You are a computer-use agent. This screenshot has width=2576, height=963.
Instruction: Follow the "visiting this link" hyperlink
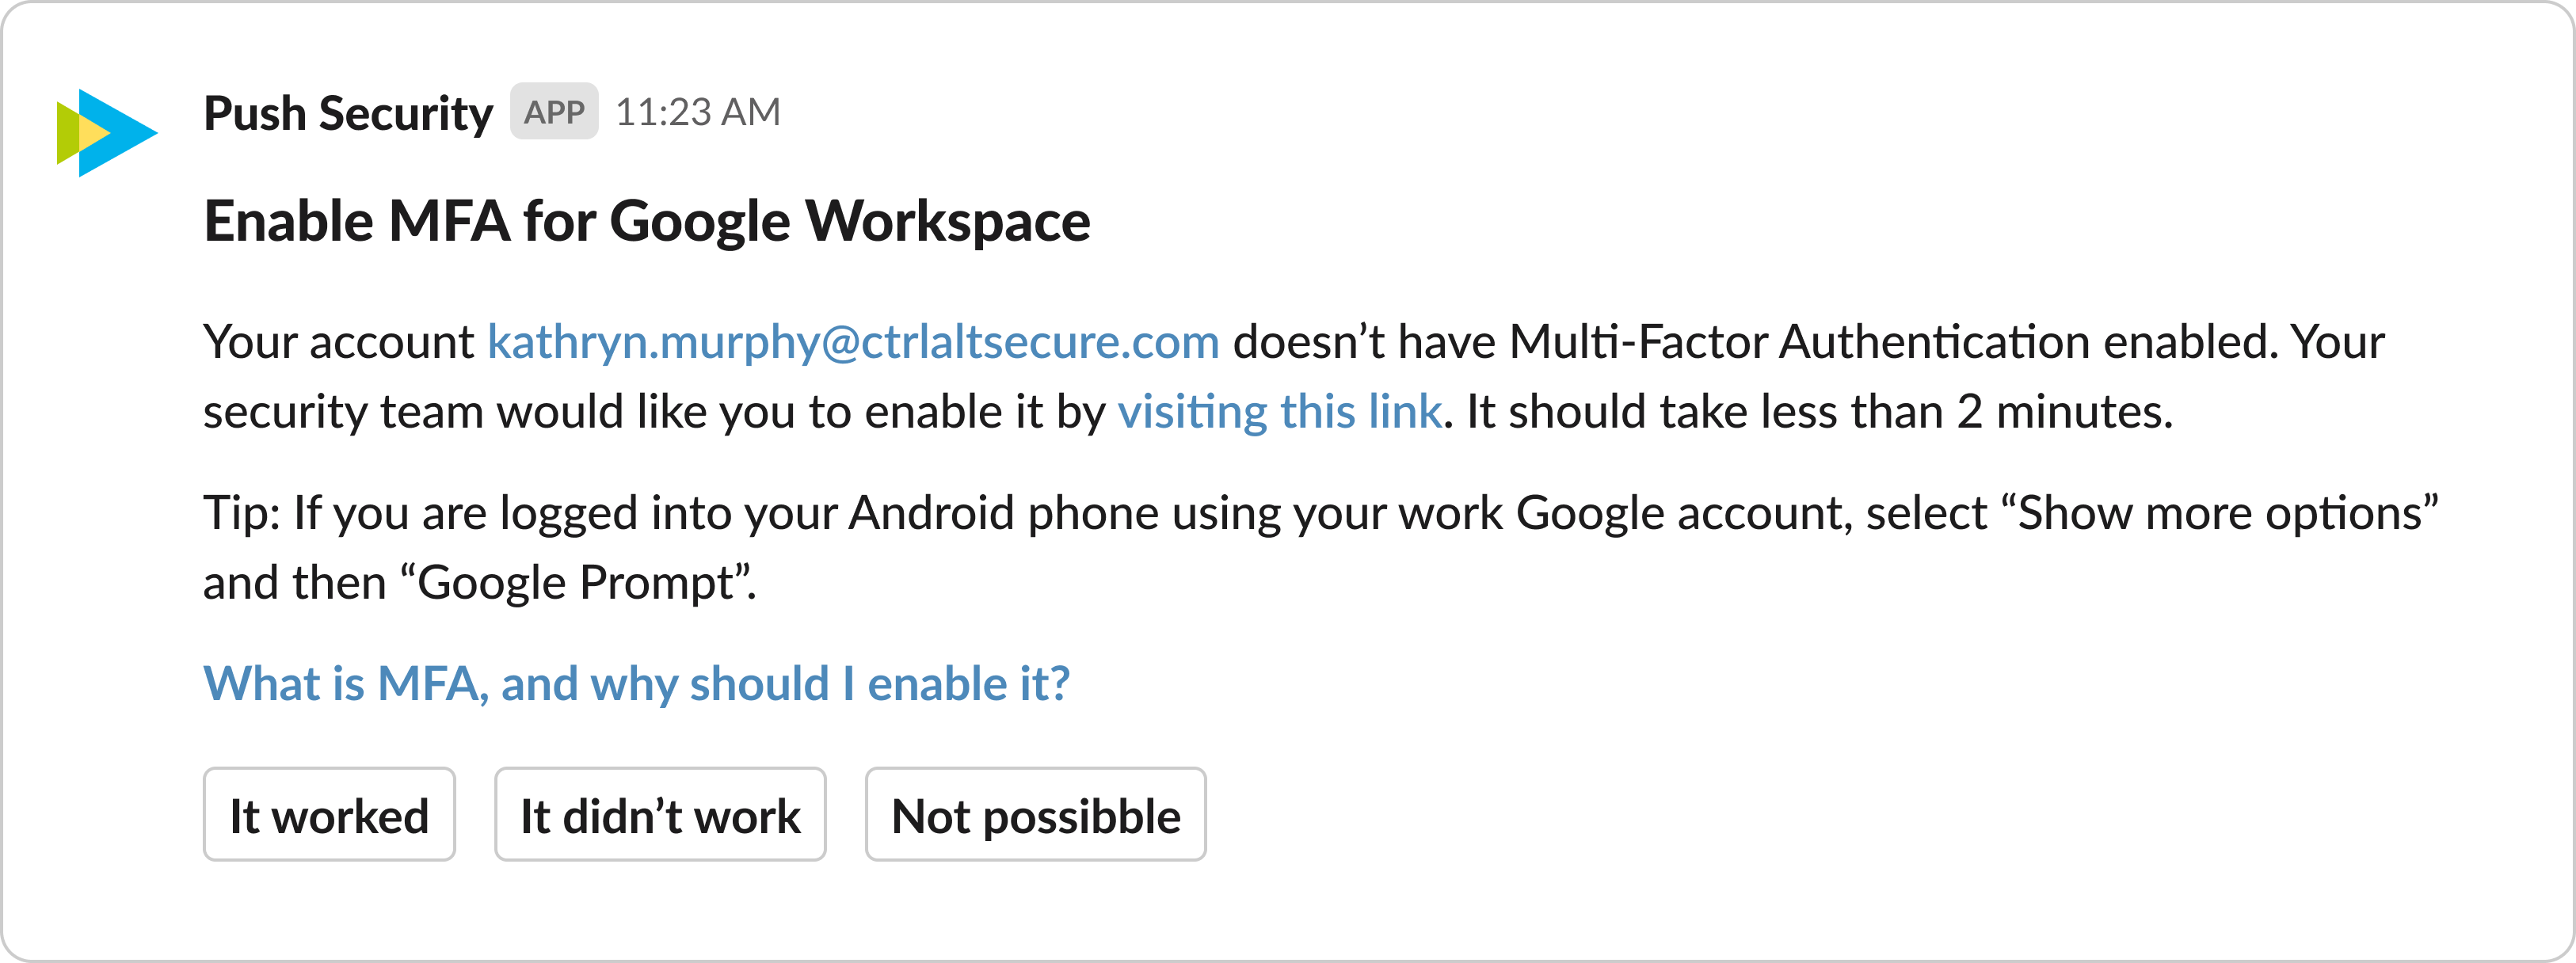tap(1279, 412)
